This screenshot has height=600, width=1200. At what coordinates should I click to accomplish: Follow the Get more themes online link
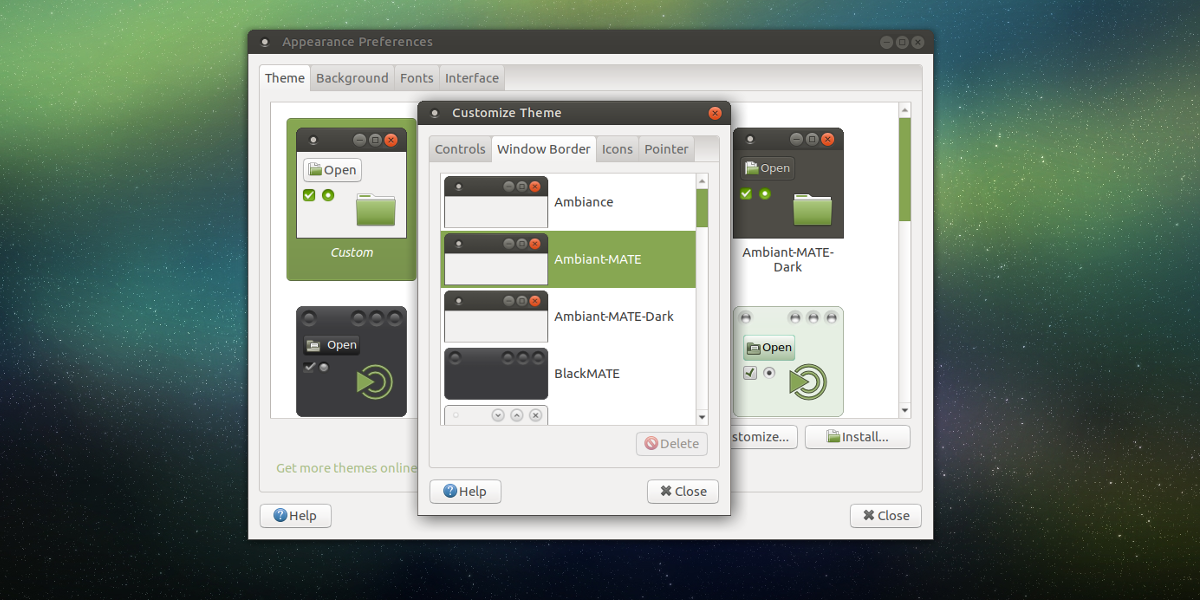pos(346,468)
